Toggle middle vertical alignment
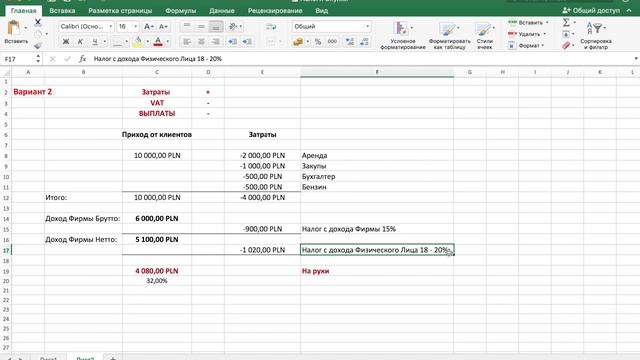640x360 pixels. [x=201, y=27]
